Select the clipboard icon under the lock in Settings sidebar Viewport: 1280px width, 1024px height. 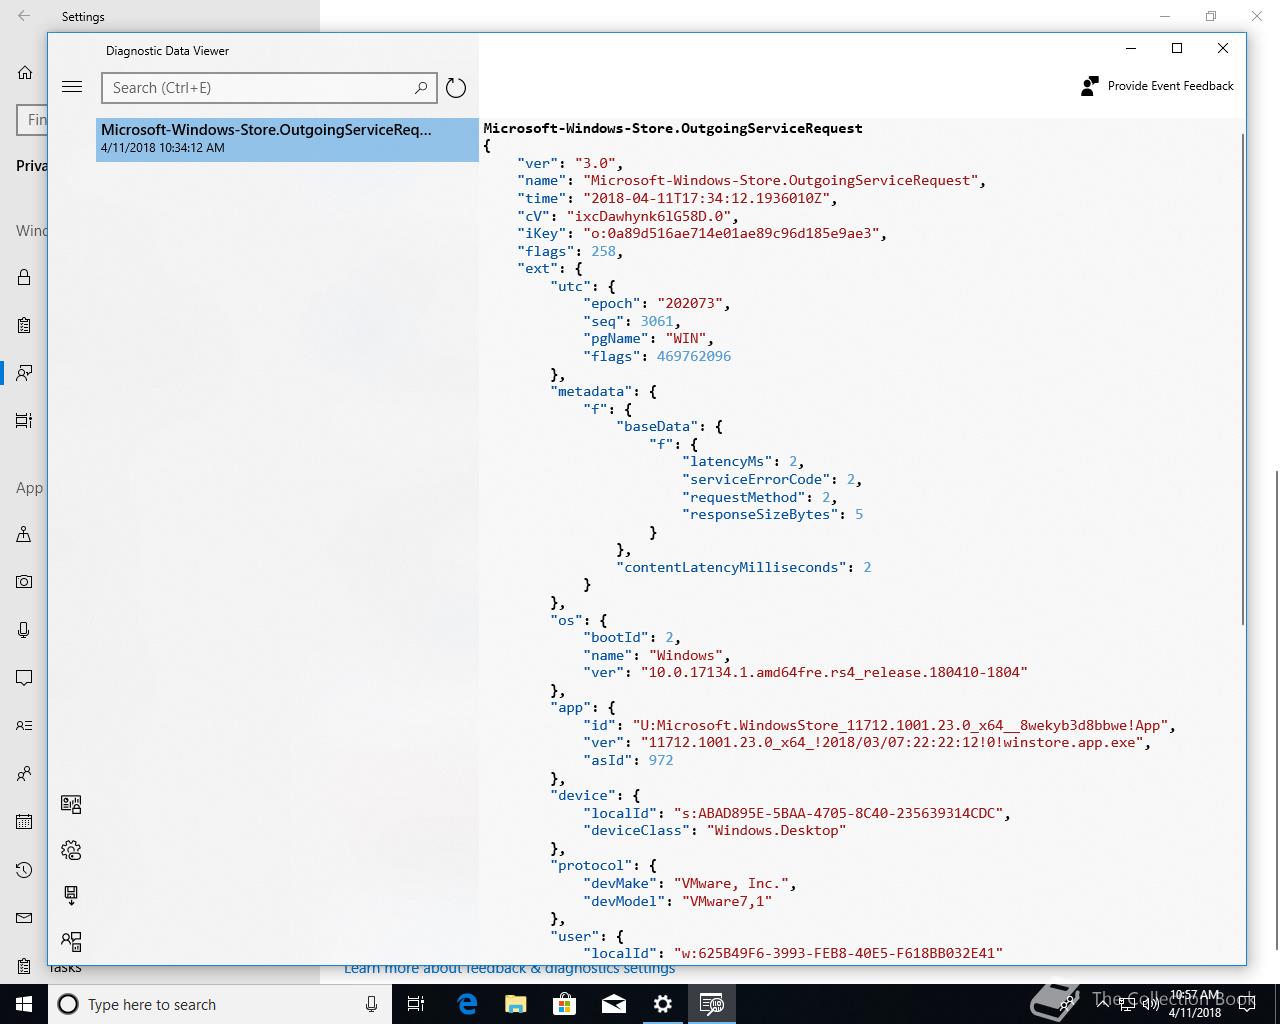tap(24, 325)
